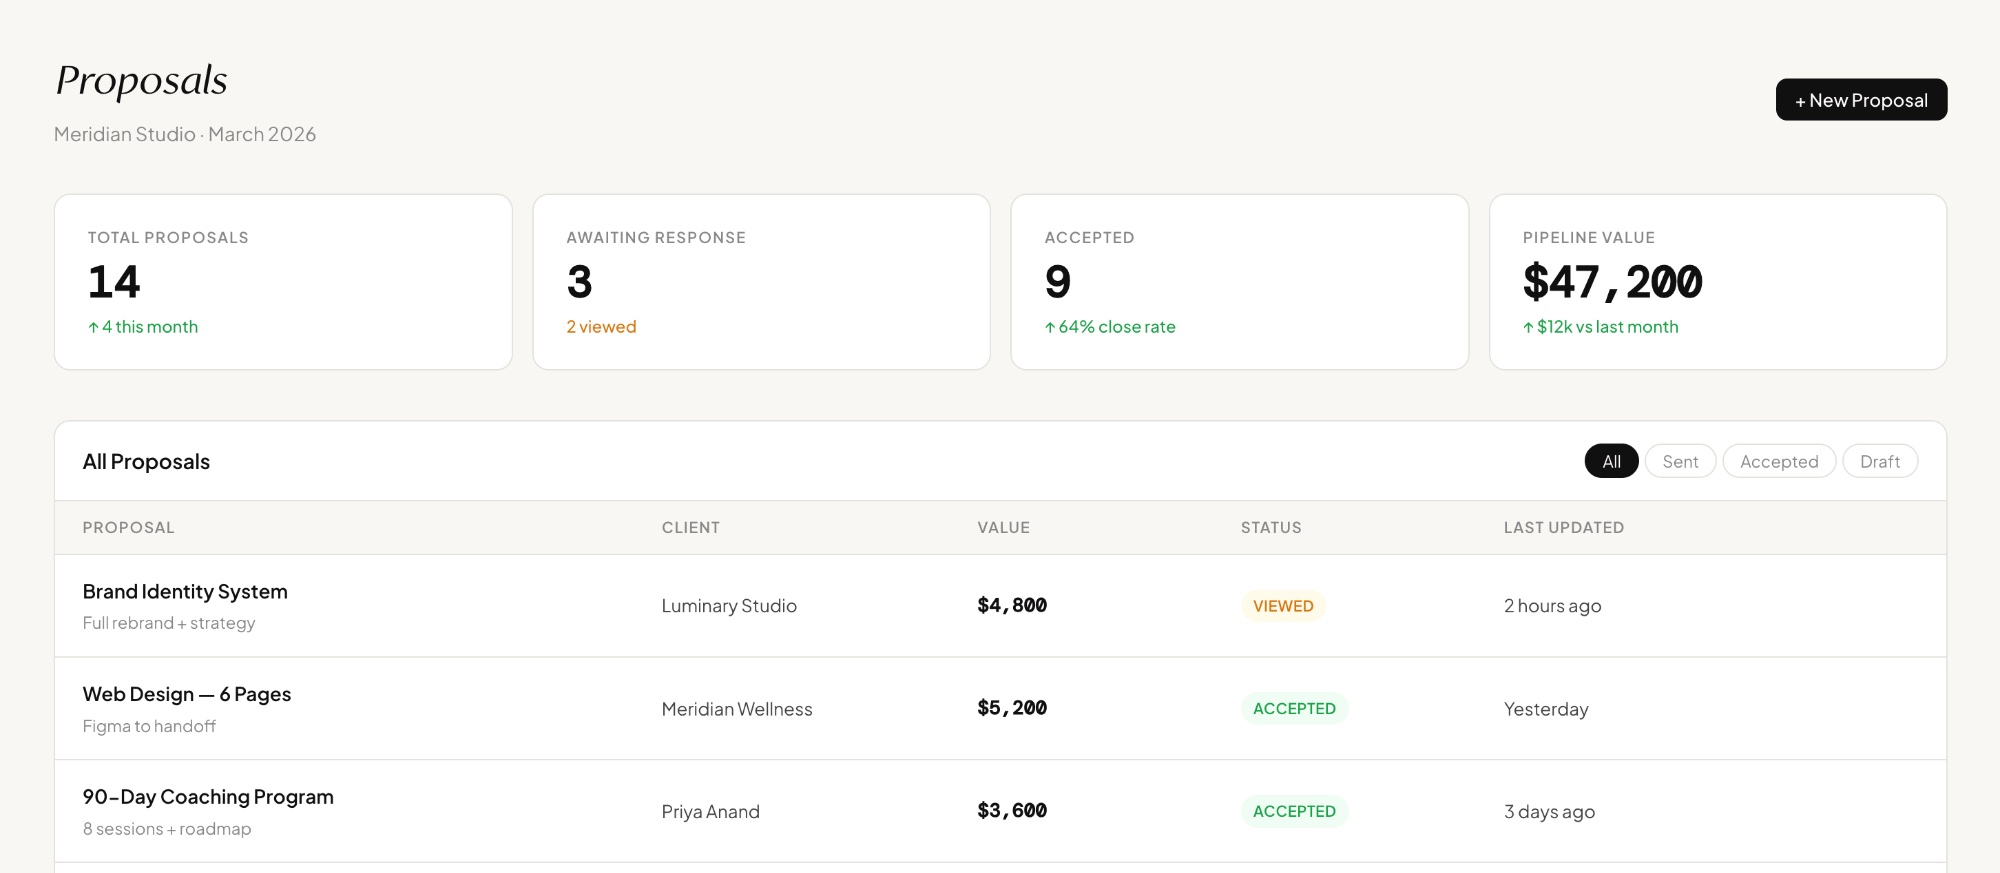Open Web Design — 6 Pages proposal
The width and height of the screenshot is (2000, 873).
click(x=187, y=694)
